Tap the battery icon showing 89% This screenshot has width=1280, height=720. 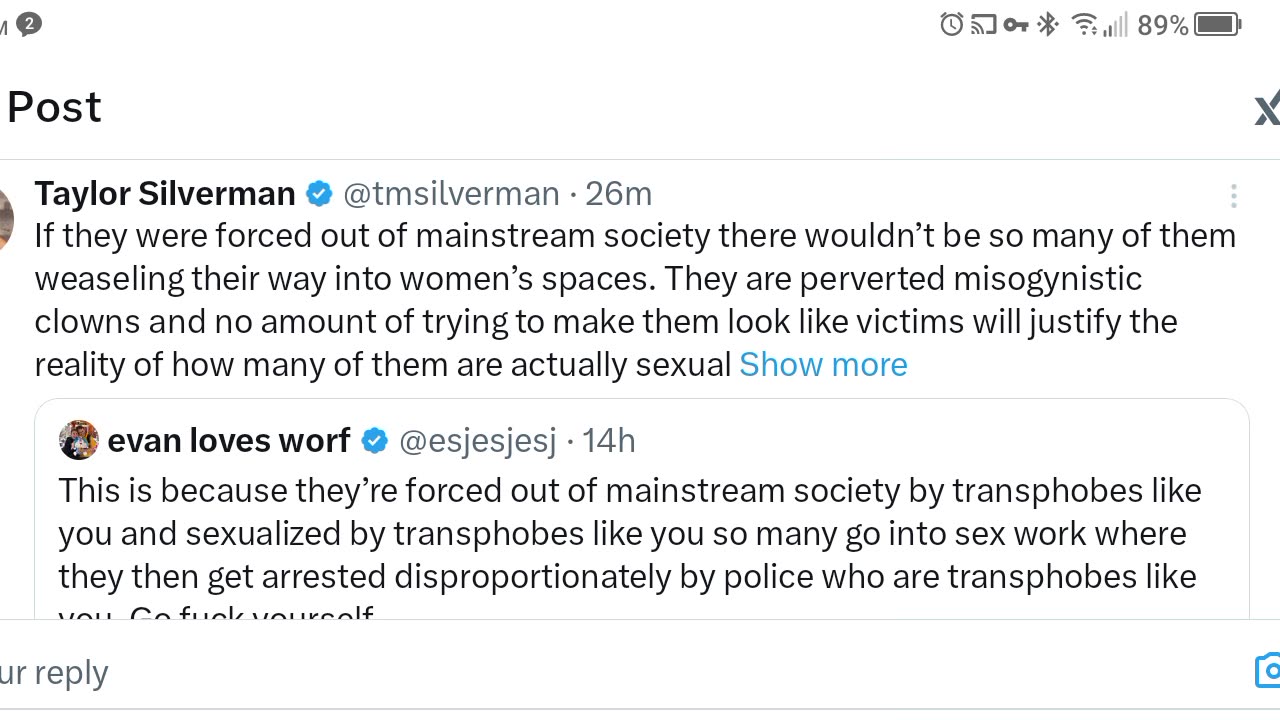click(1217, 24)
